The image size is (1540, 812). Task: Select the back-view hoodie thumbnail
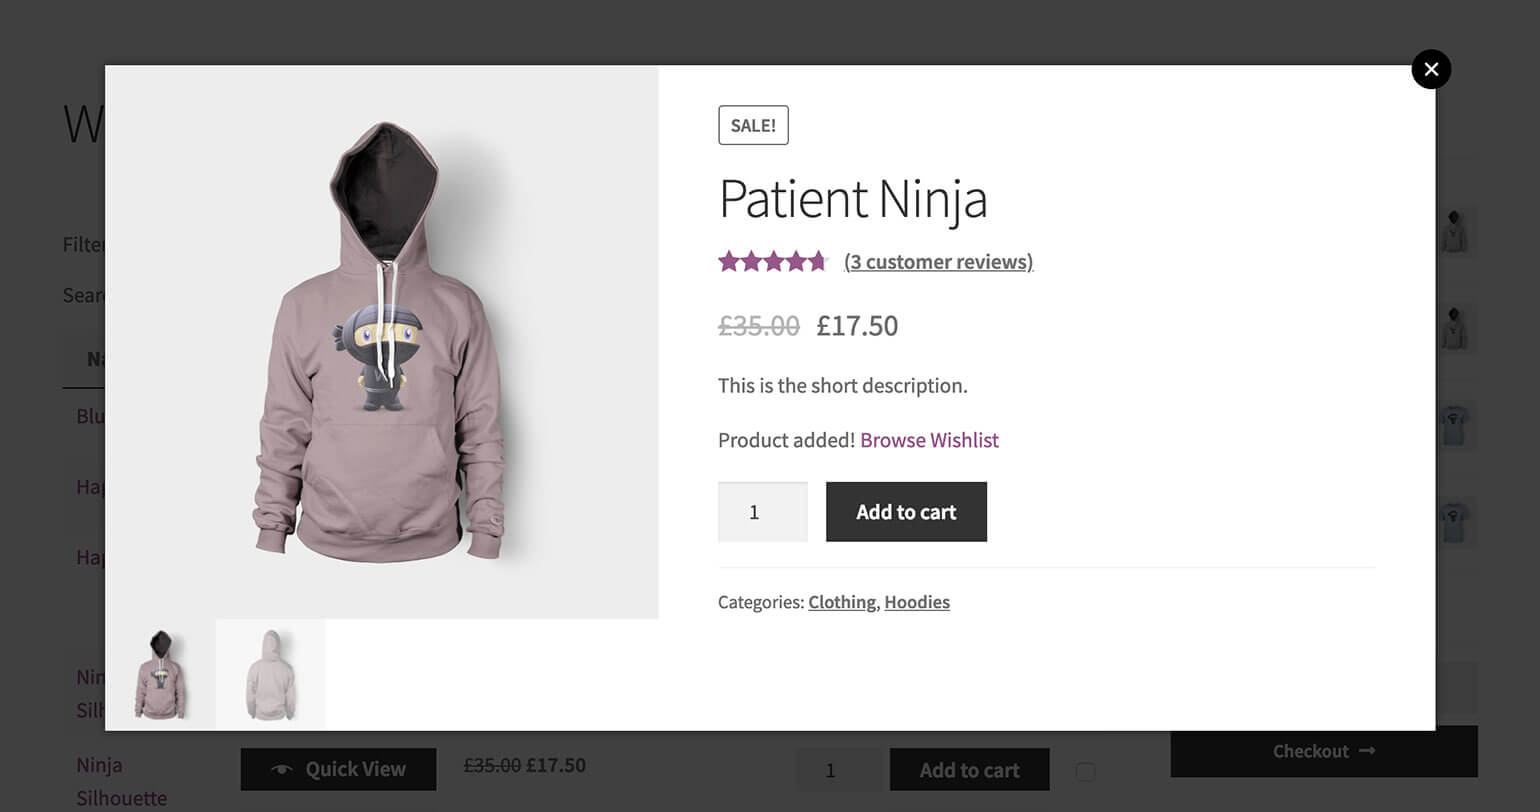(270, 675)
